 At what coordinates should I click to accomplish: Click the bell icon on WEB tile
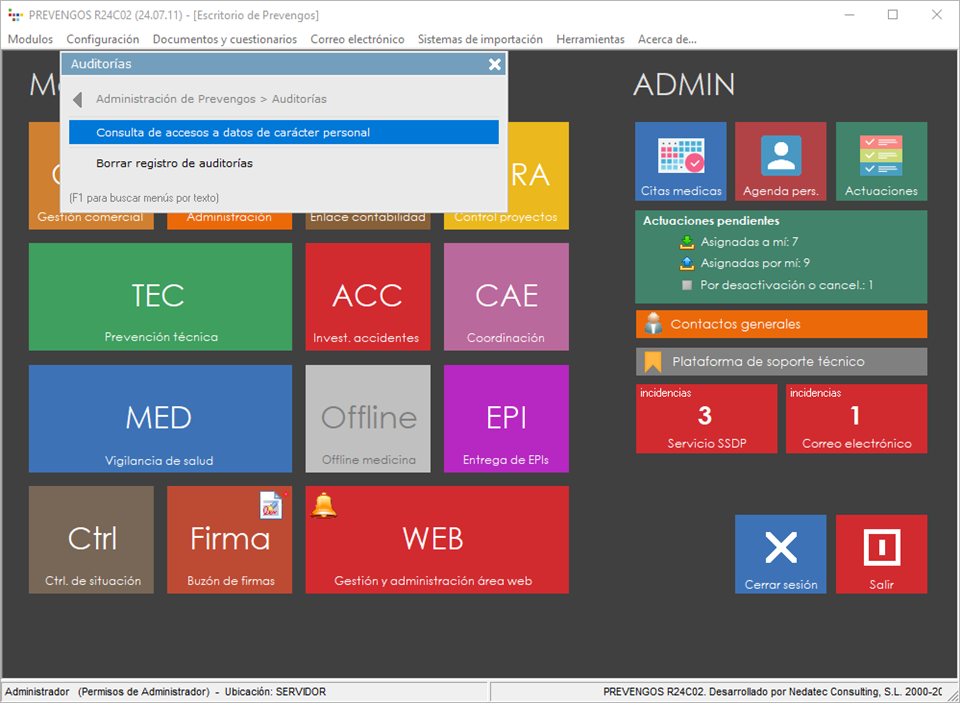pos(324,506)
